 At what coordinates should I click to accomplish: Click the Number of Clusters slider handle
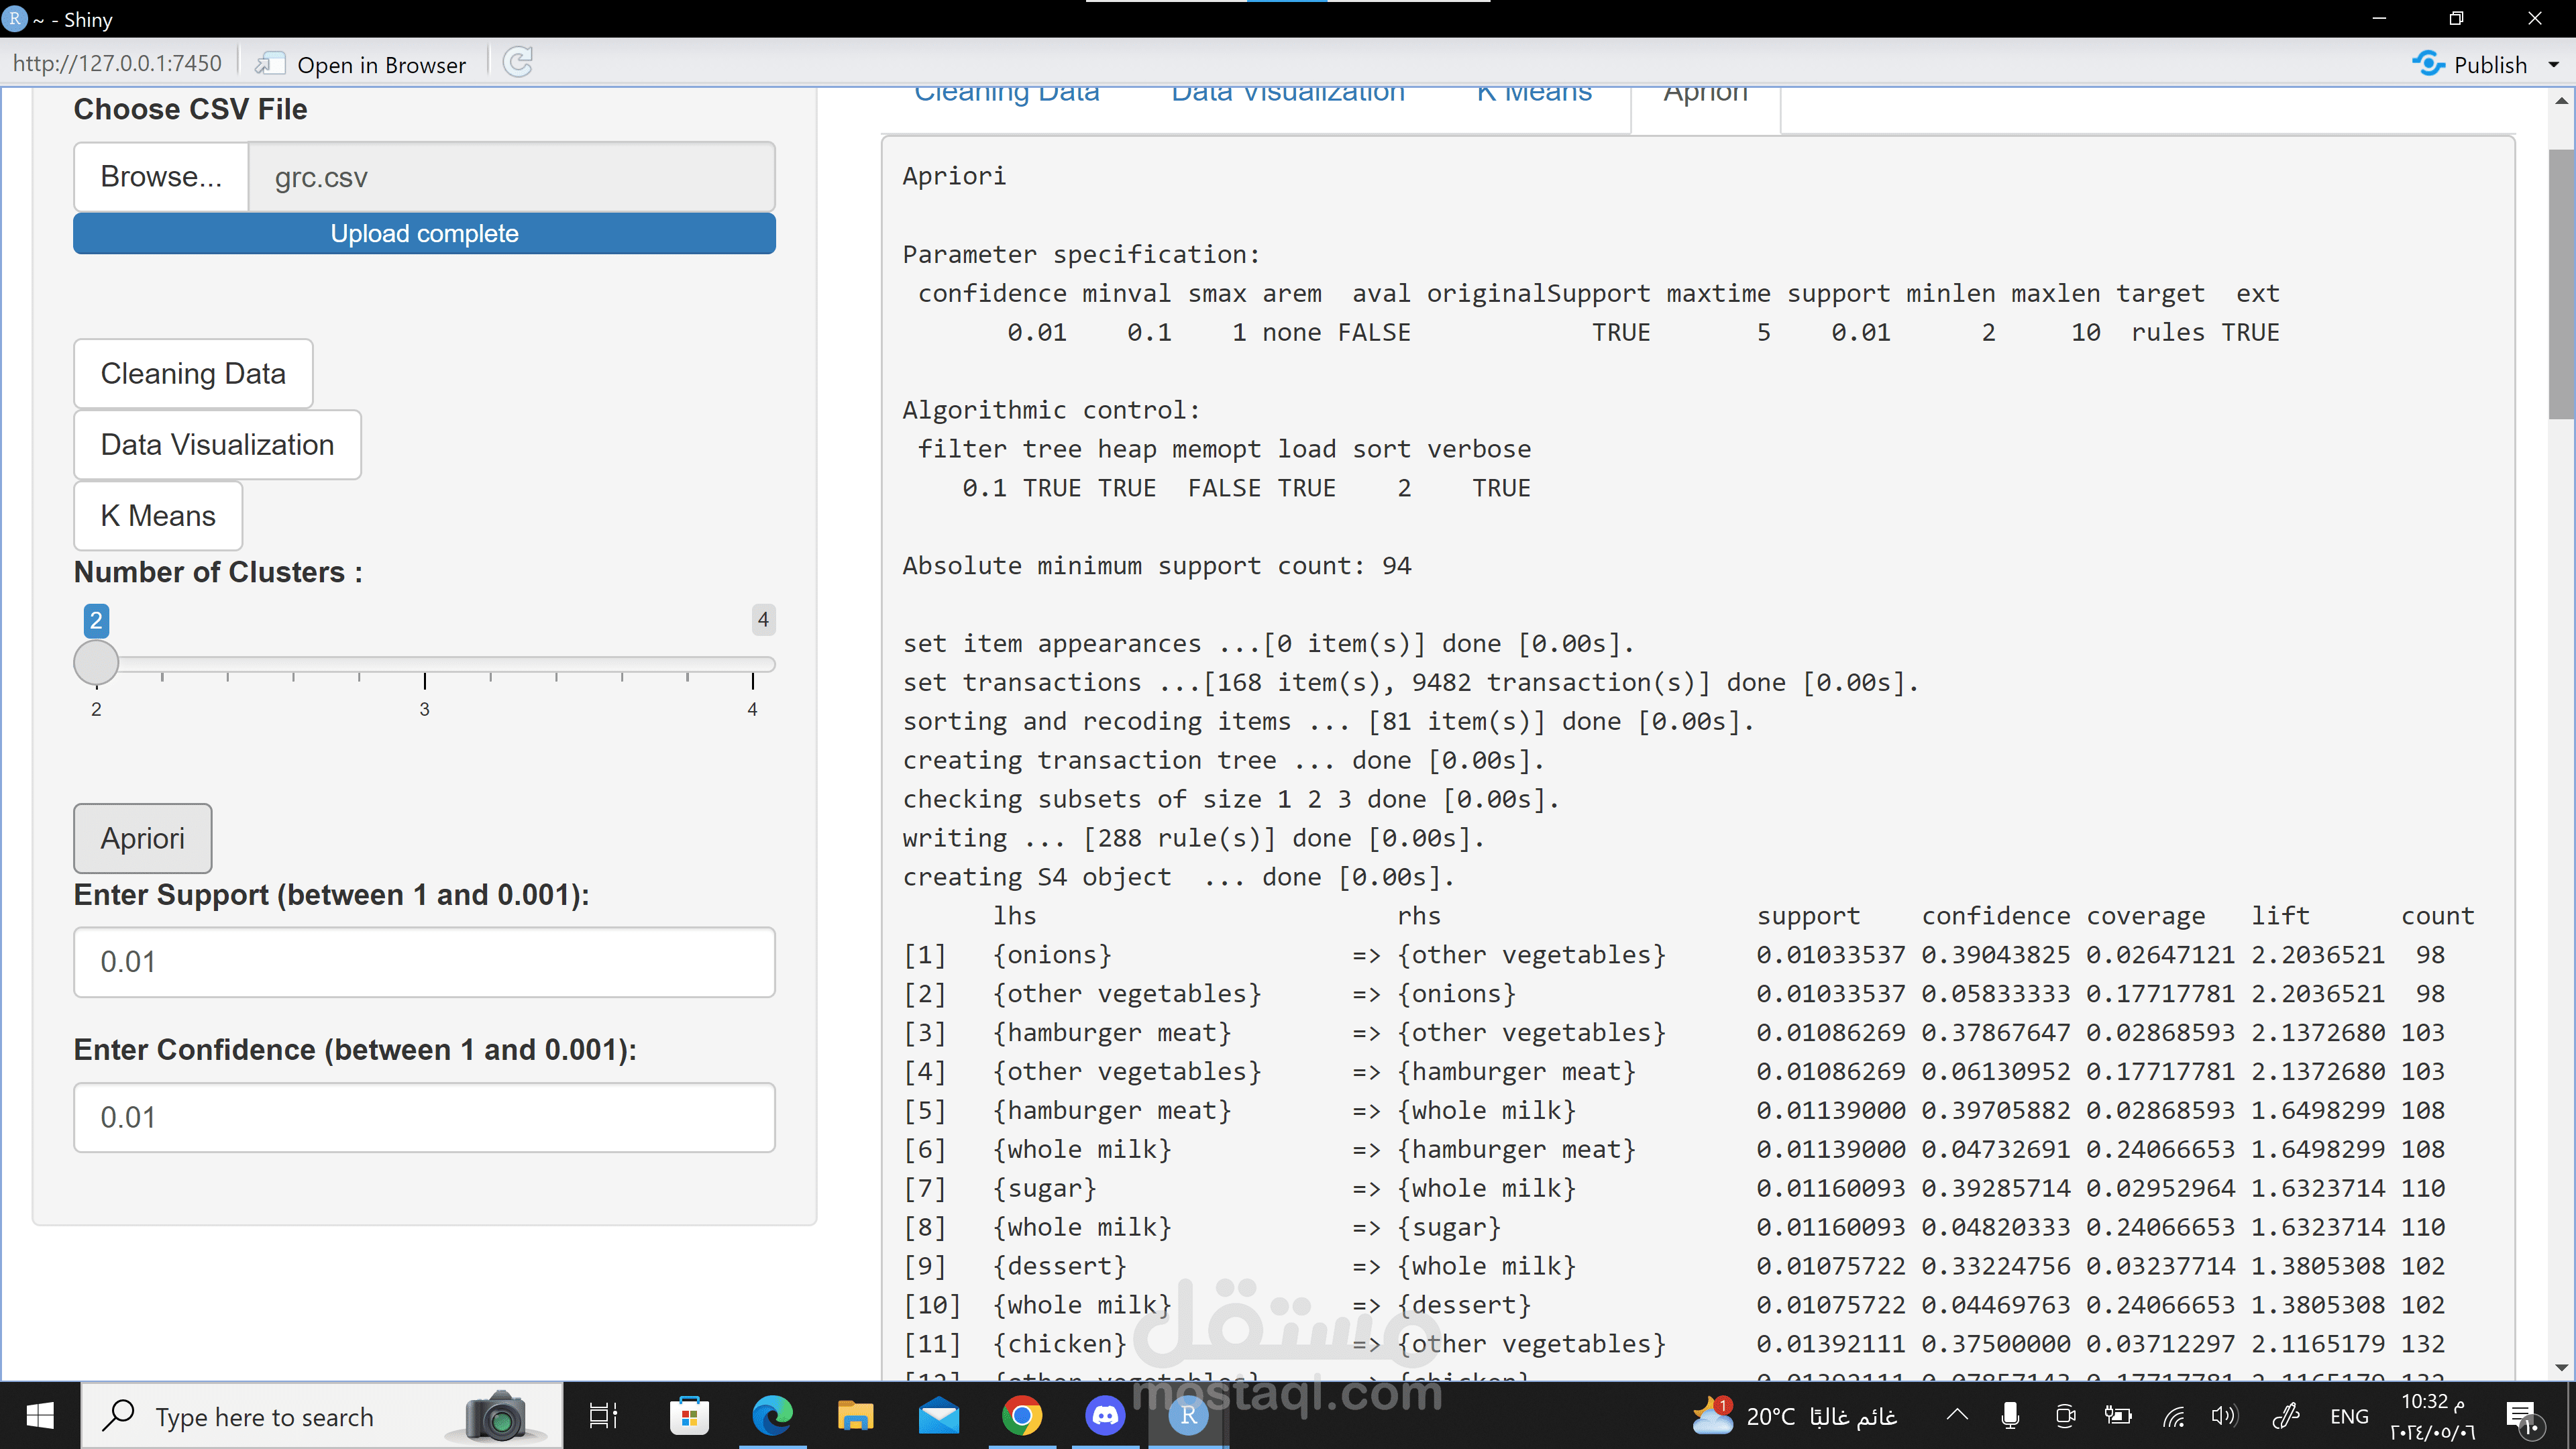click(96, 662)
